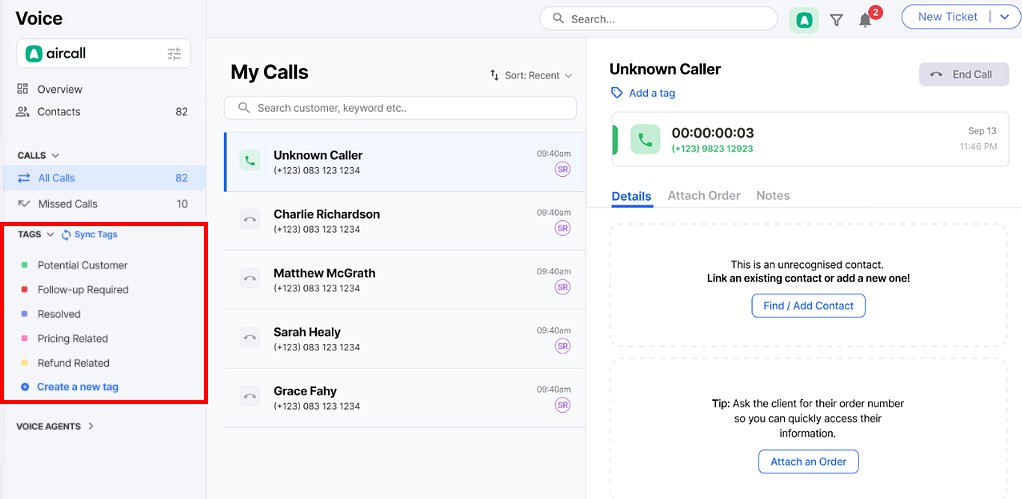Click the gray phone icon for Charlie Richardson
The height and width of the screenshot is (499, 1022).
click(x=250, y=220)
